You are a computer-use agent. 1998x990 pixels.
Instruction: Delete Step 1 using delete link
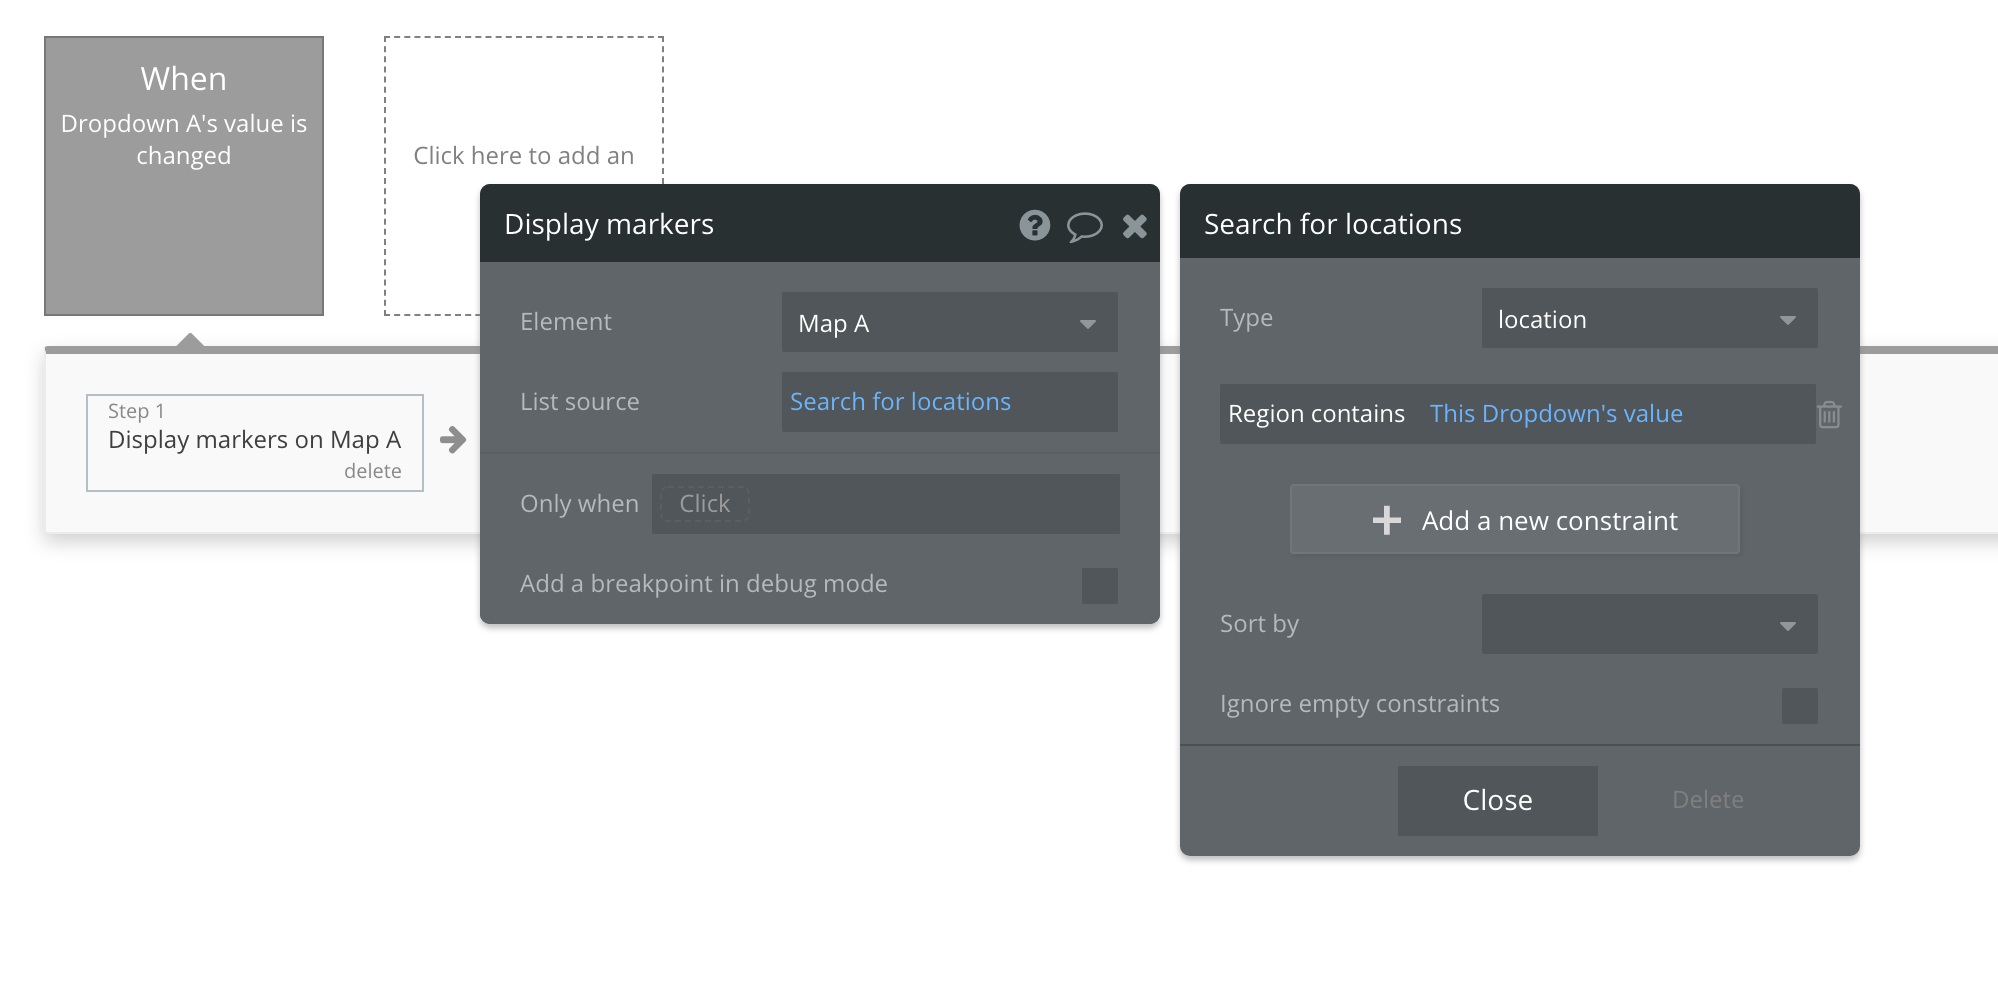[x=372, y=471]
